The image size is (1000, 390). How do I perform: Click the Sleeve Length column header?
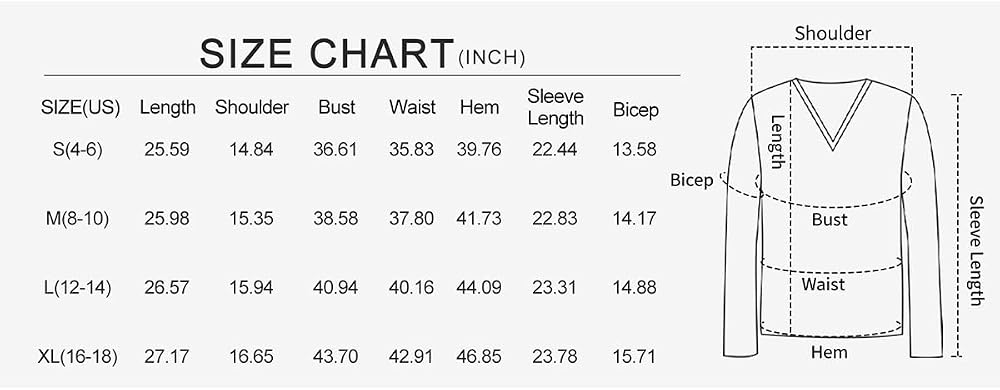(x=555, y=108)
